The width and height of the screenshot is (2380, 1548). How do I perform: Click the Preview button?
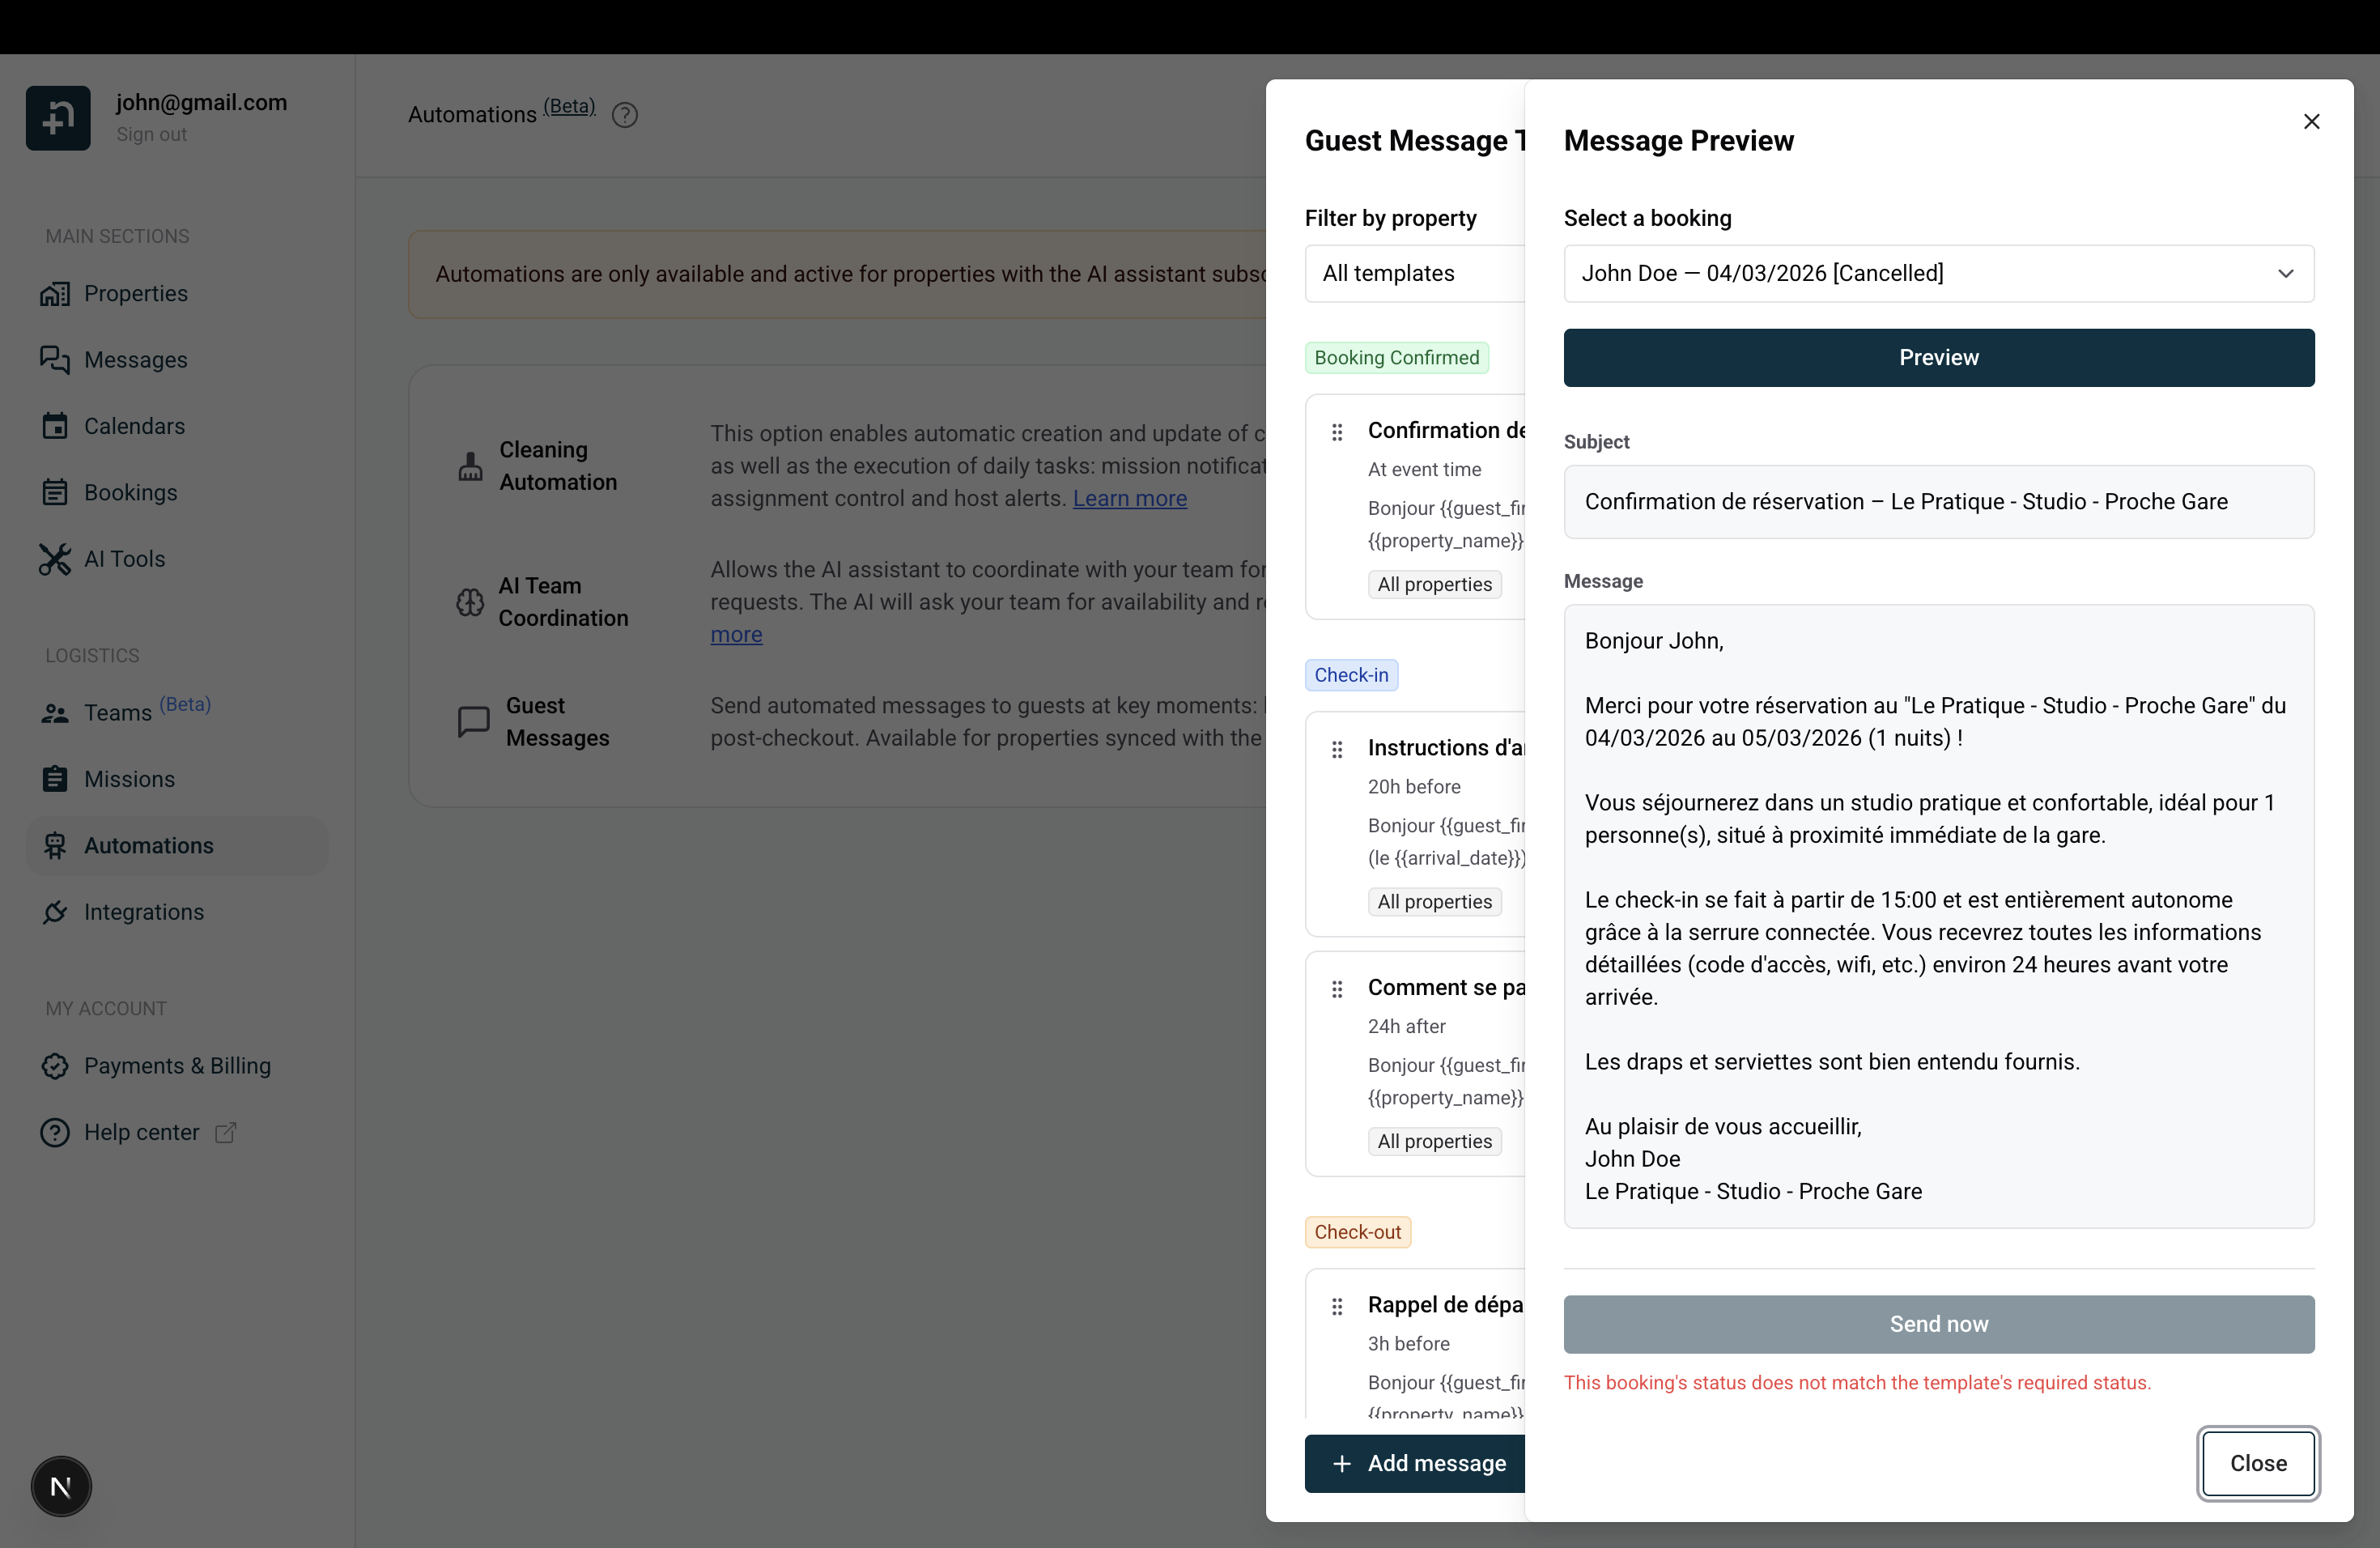click(1938, 357)
